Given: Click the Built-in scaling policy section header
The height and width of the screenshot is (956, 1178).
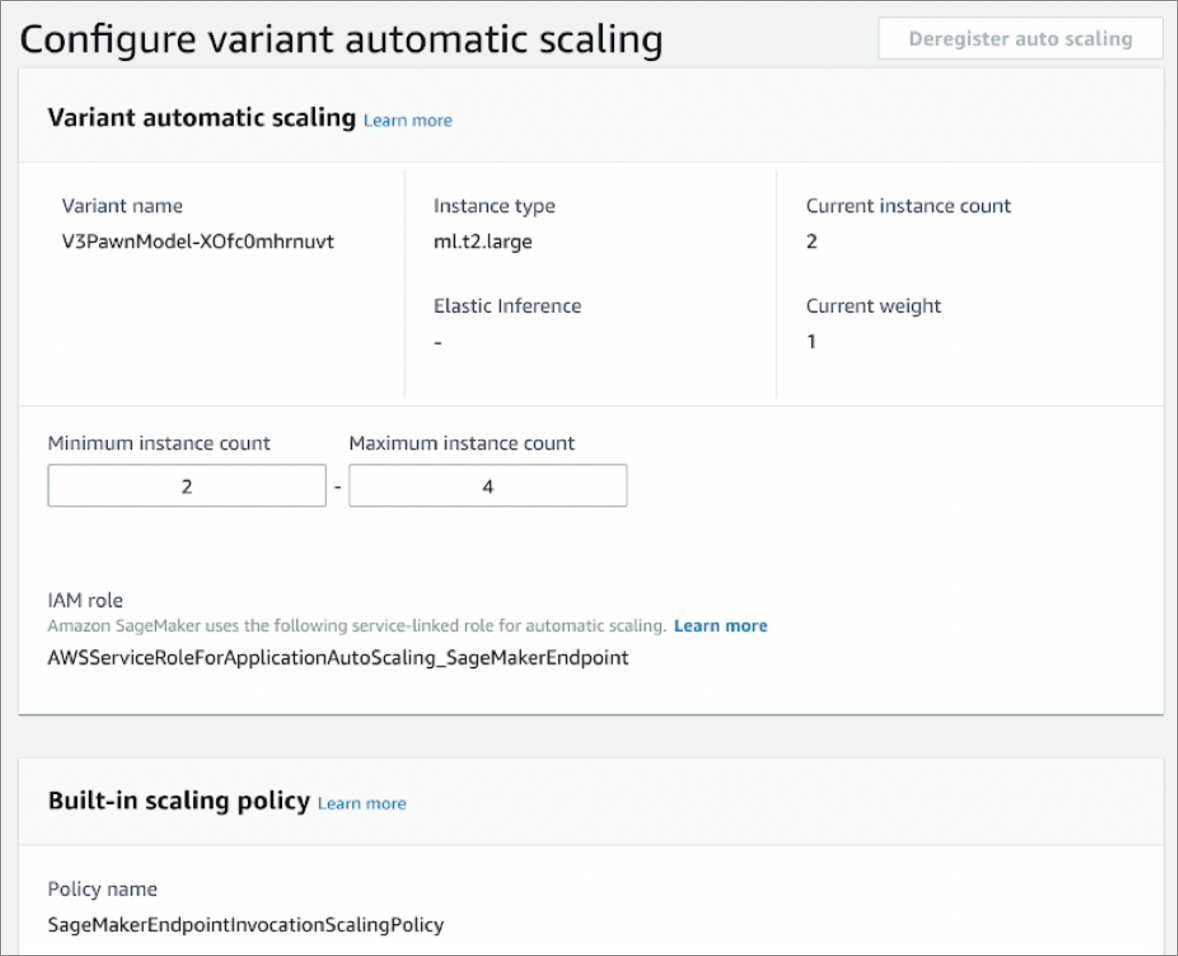Looking at the screenshot, I should pyautogui.click(x=176, y=801).
